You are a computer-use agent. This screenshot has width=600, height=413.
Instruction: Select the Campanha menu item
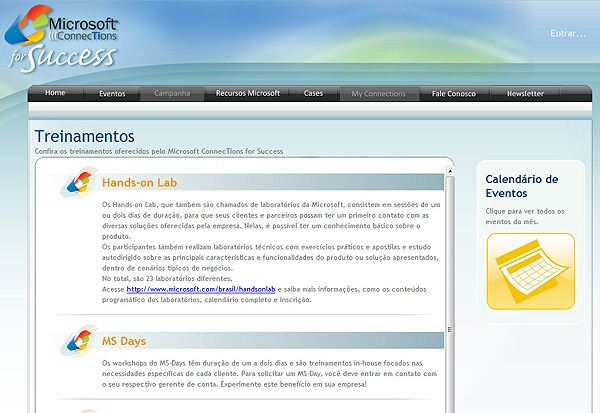(x=172, y=93)
